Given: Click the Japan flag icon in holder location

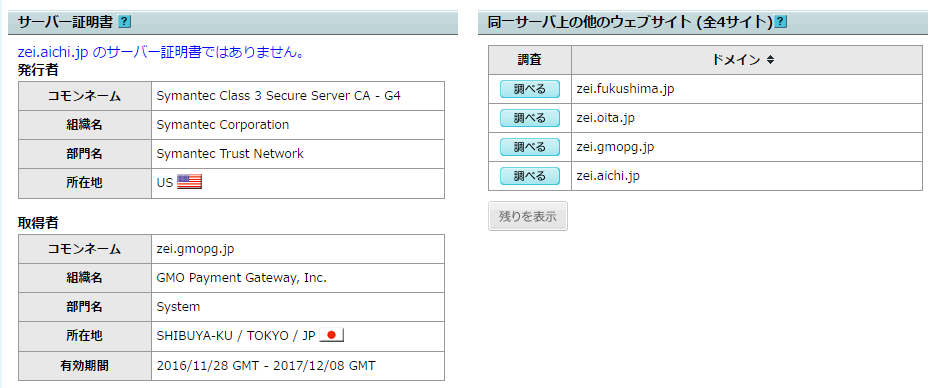Looking at the screenshot, I should point(332,335).
